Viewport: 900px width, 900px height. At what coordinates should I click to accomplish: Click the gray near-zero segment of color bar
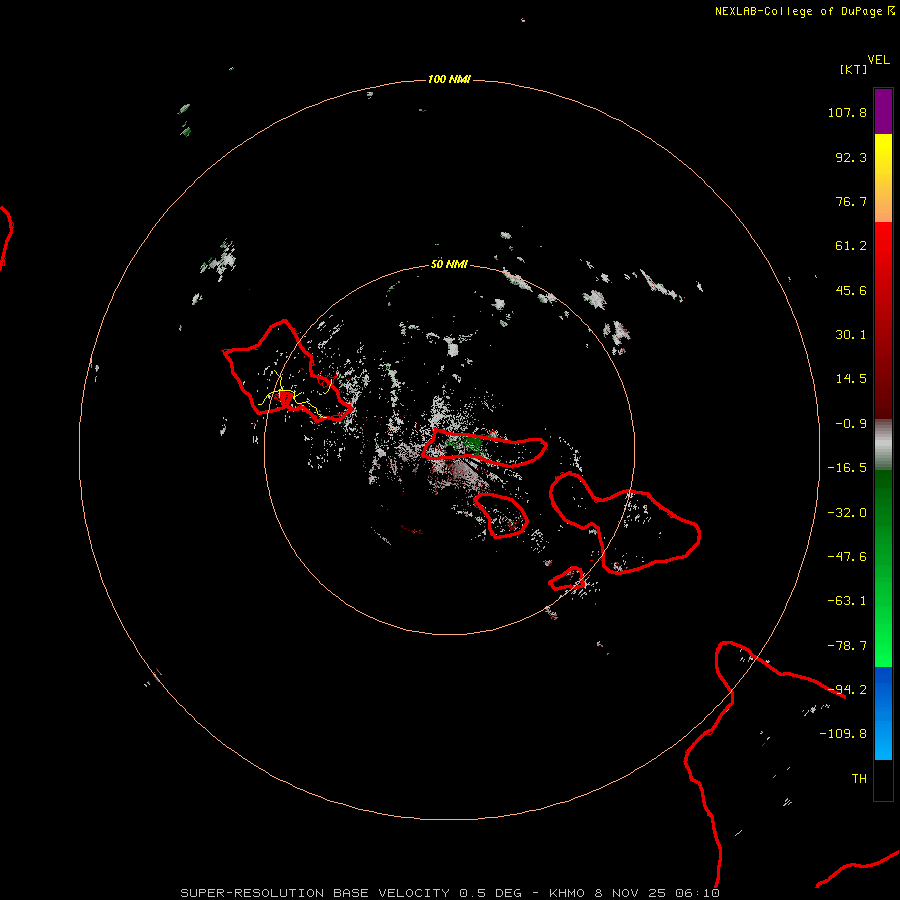pos(883,445)
